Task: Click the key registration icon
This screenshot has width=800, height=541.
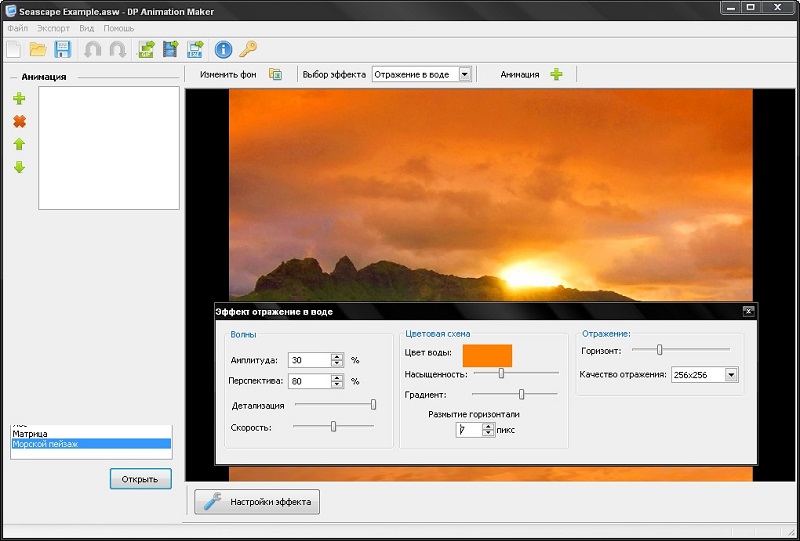Action: [x=248, y=50]
